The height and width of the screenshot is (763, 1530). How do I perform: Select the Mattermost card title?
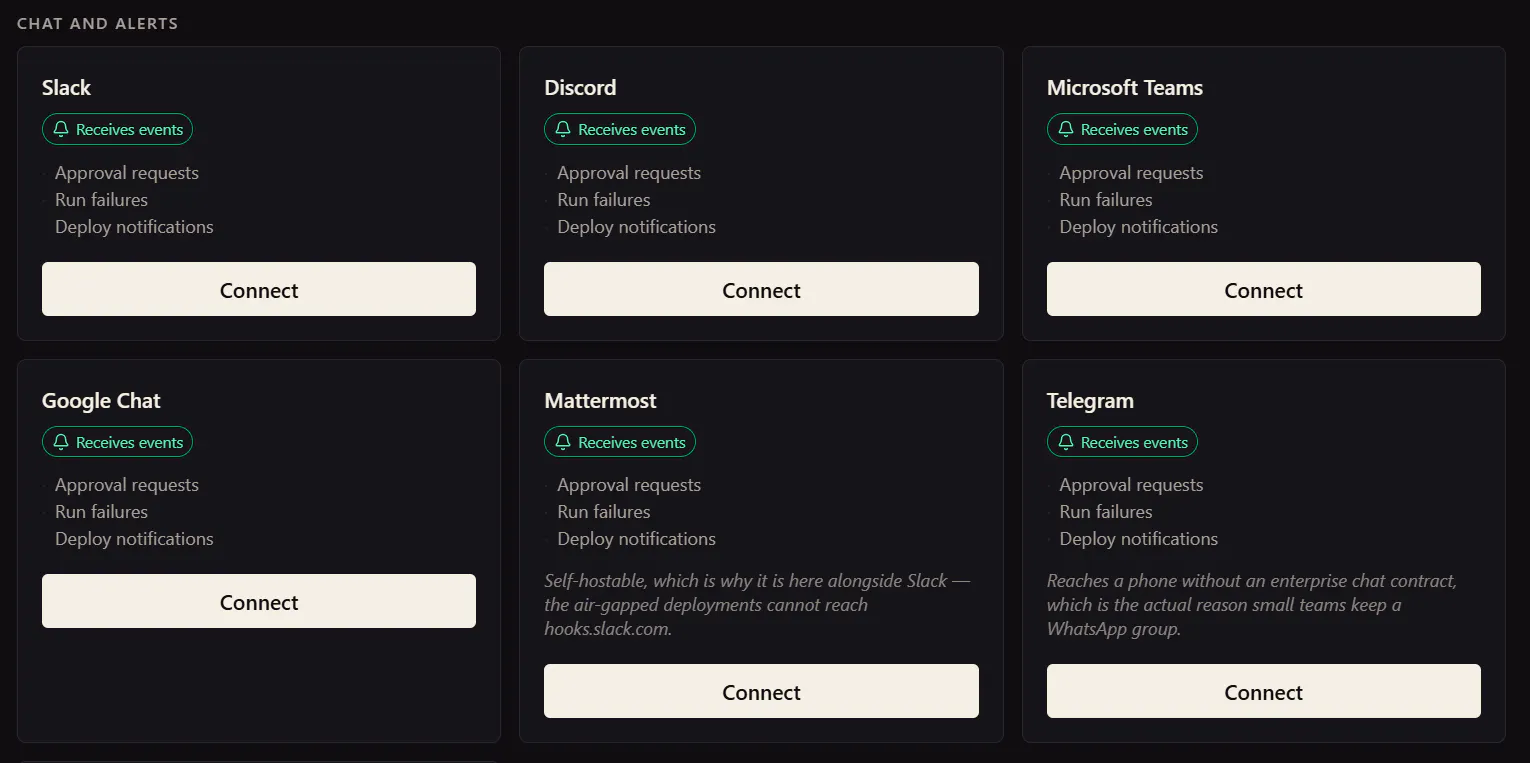coord(600,401)
